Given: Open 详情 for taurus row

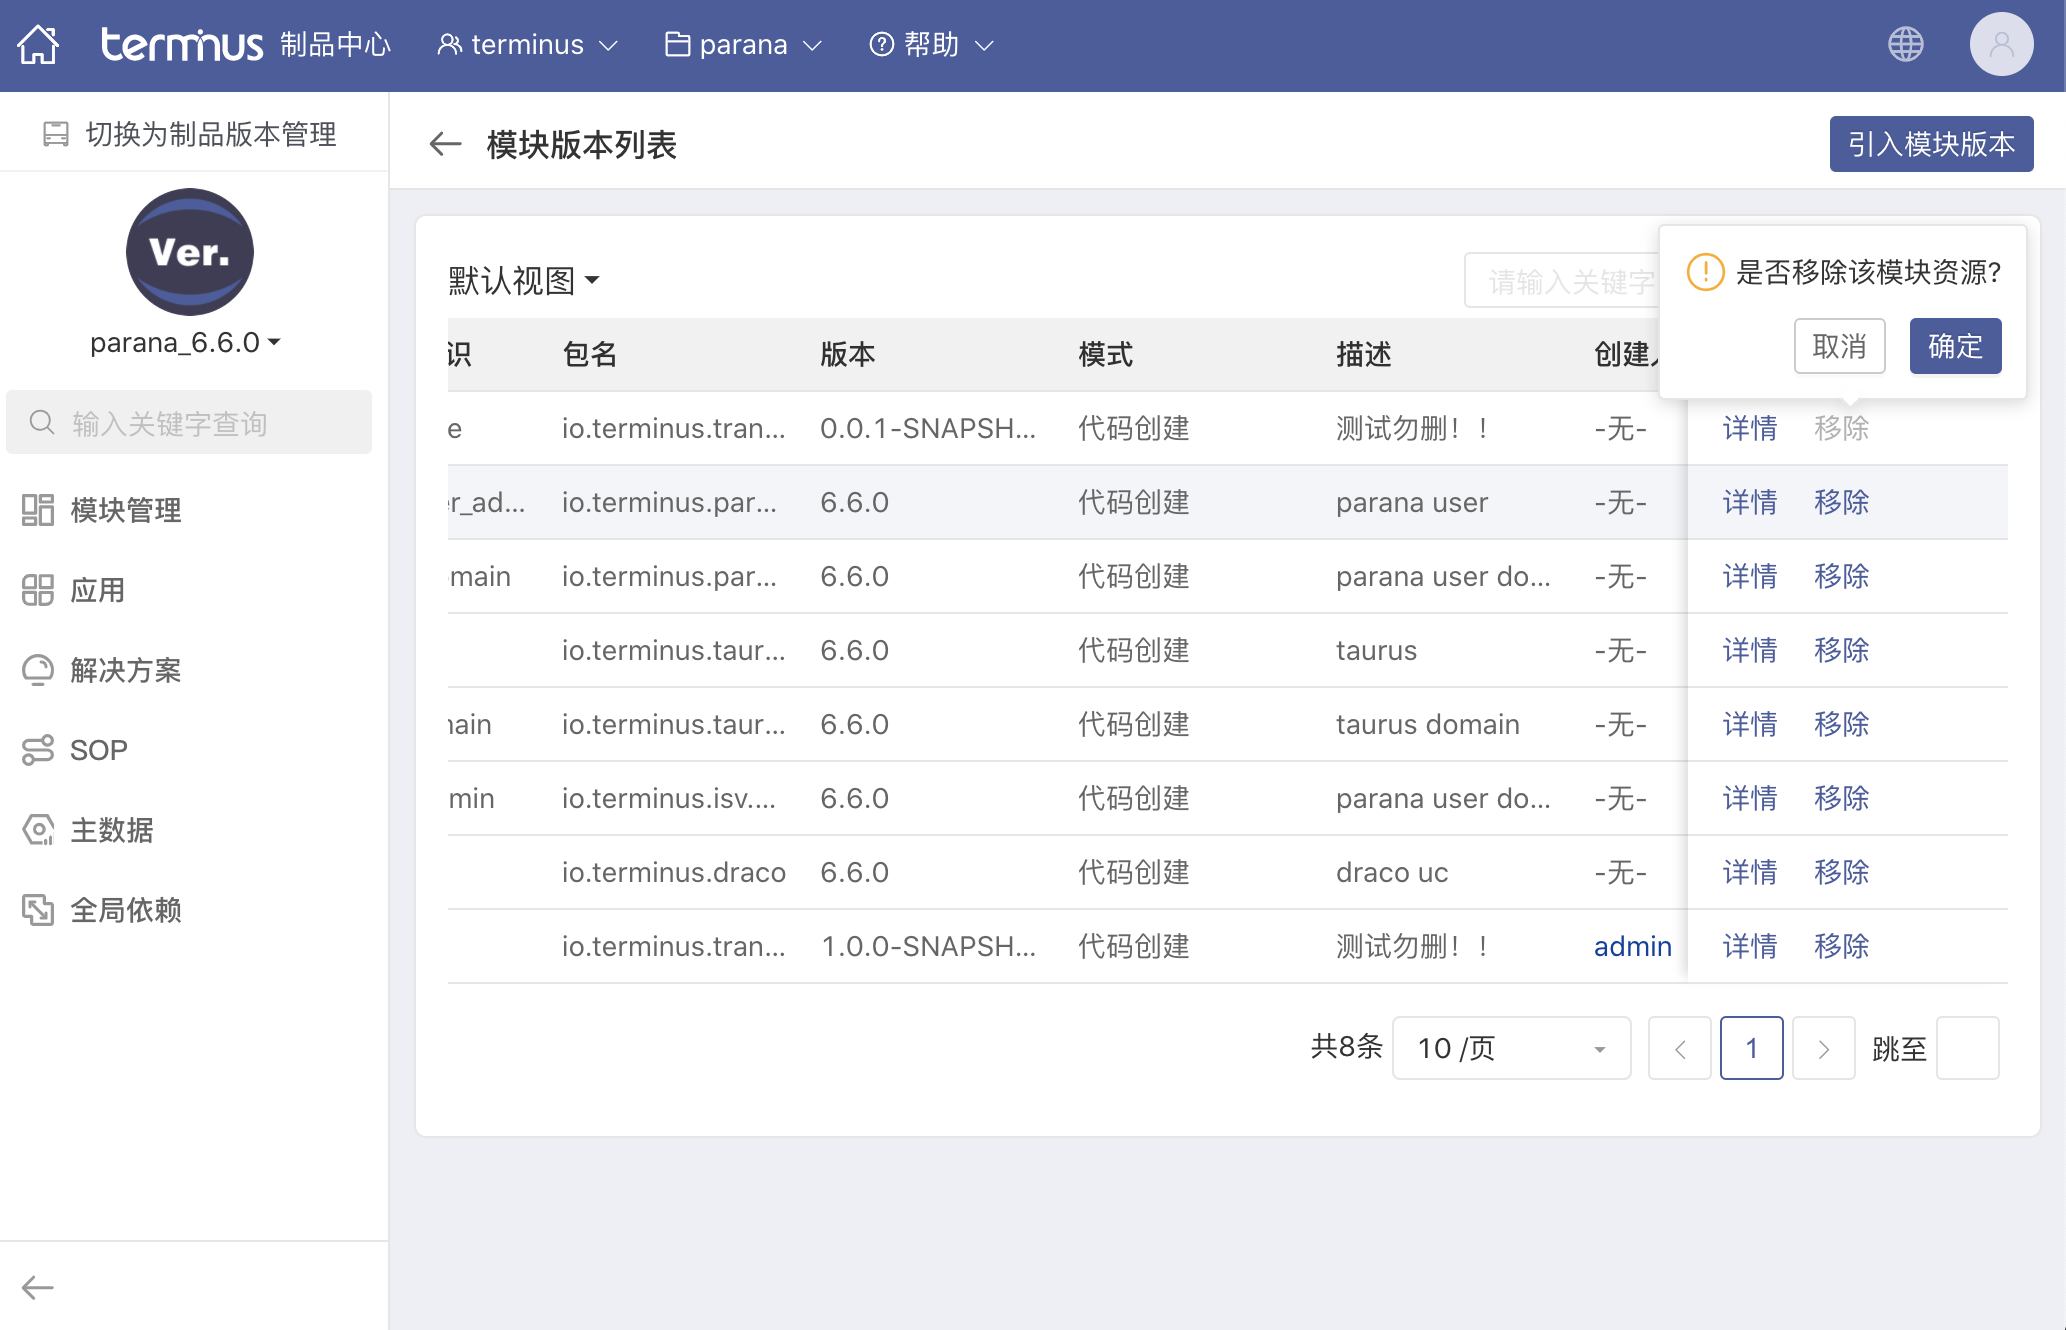Looking at the screenshot, I should point(1749,650).
